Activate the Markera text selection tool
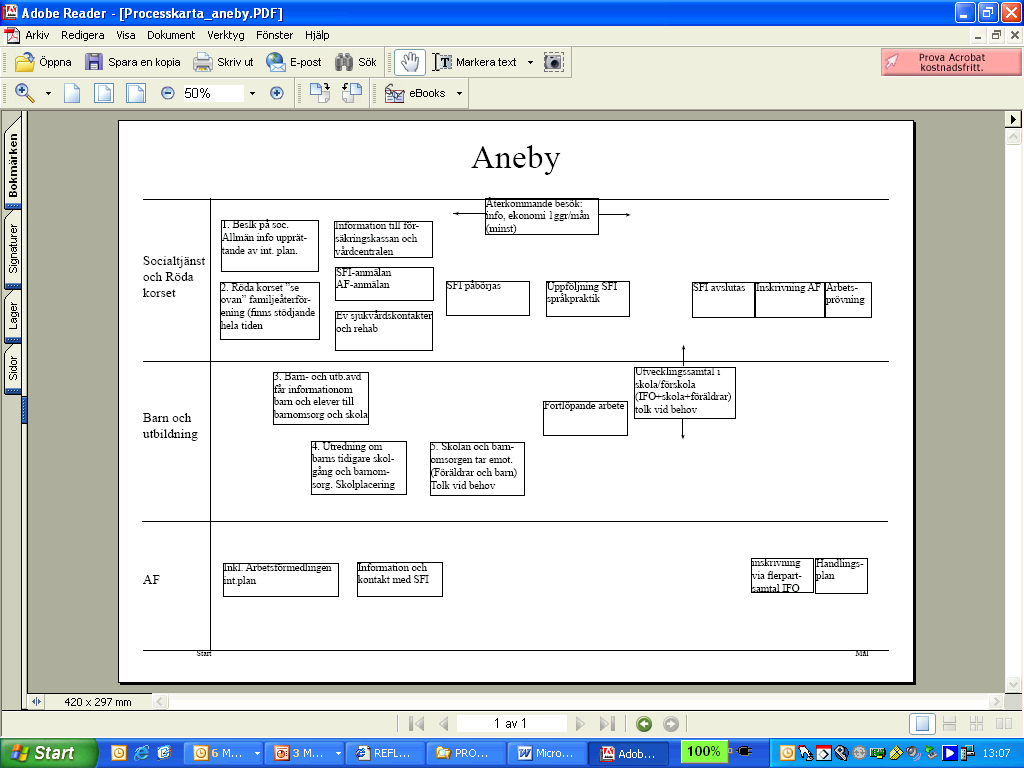The height and width of the screenshot is (768, 1024). [x=475, y=62]
